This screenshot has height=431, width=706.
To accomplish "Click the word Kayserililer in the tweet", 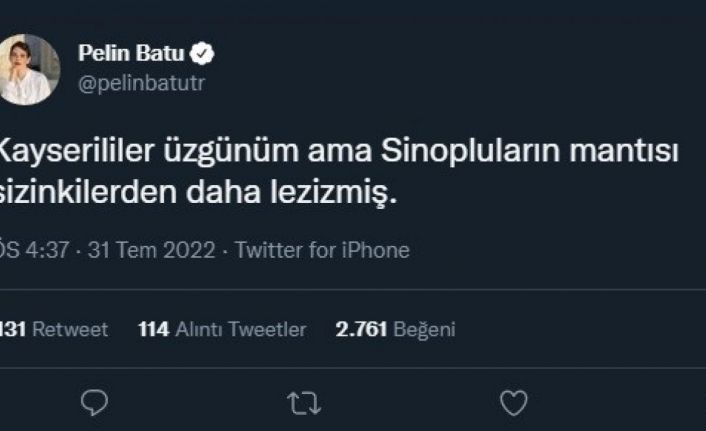I will point(77,151).
